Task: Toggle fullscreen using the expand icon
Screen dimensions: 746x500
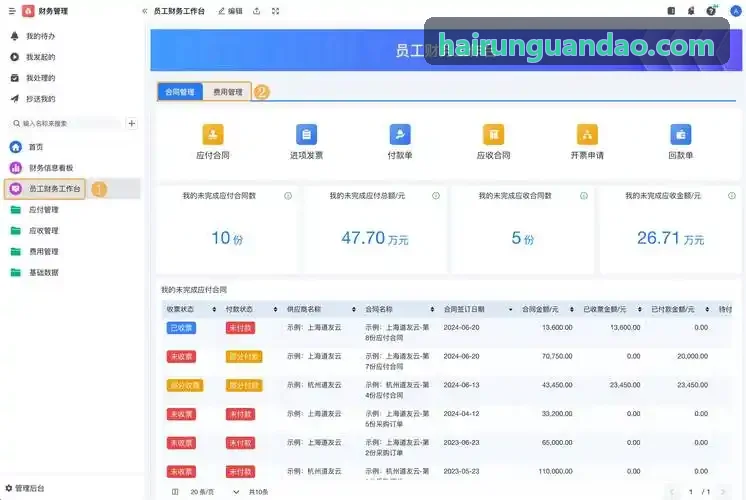Action: coord(275,11)
